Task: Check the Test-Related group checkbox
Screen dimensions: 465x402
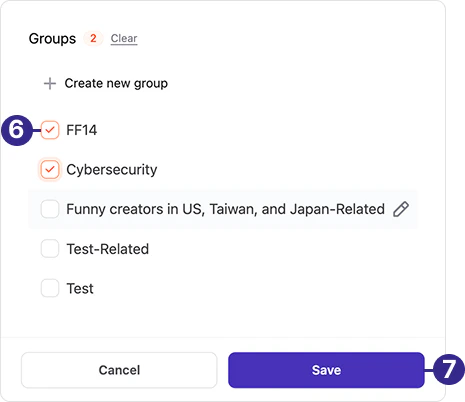Action: coord(50,249)
